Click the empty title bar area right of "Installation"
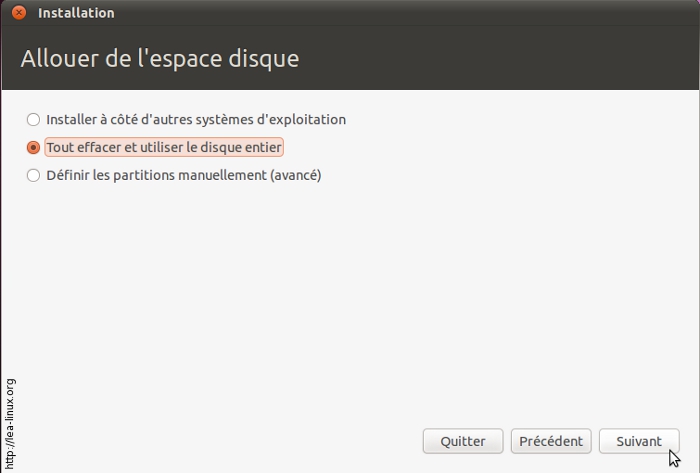This screenshot has width=700, height=473. 400,13
